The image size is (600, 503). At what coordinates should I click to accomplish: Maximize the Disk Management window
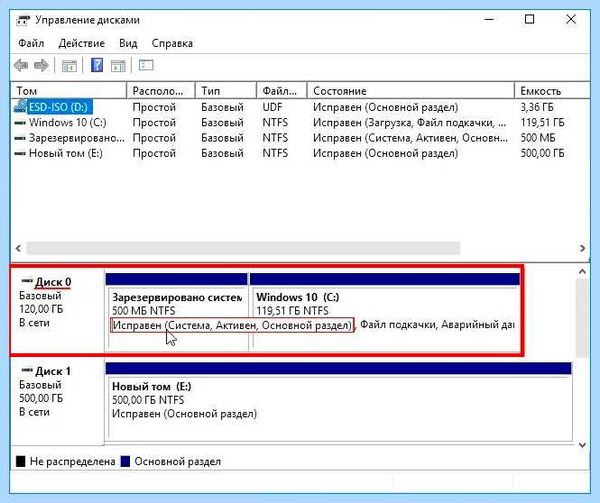click(x=529, y=19)
